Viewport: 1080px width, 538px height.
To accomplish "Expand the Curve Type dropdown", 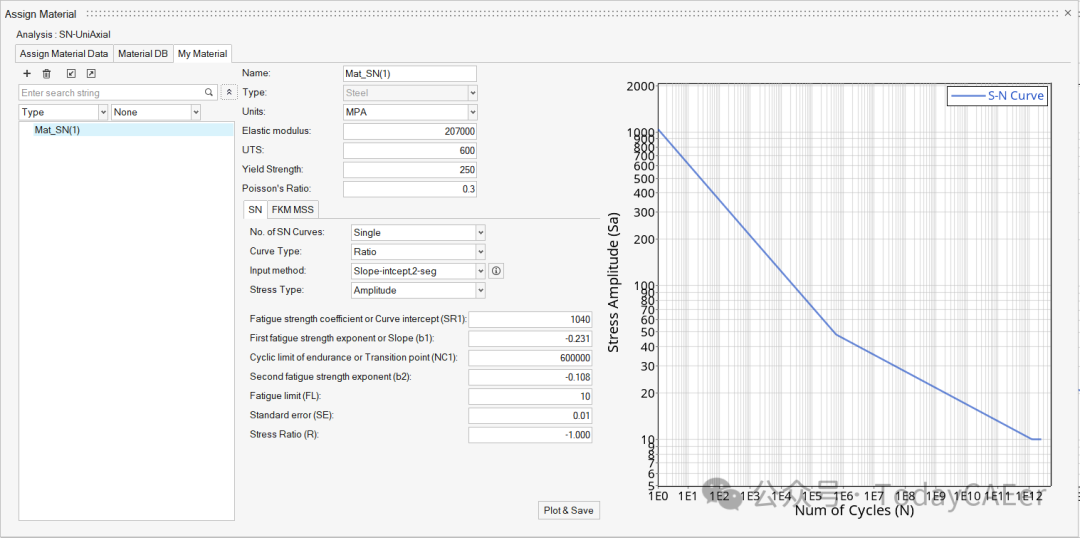I will (x=418, y=252).
